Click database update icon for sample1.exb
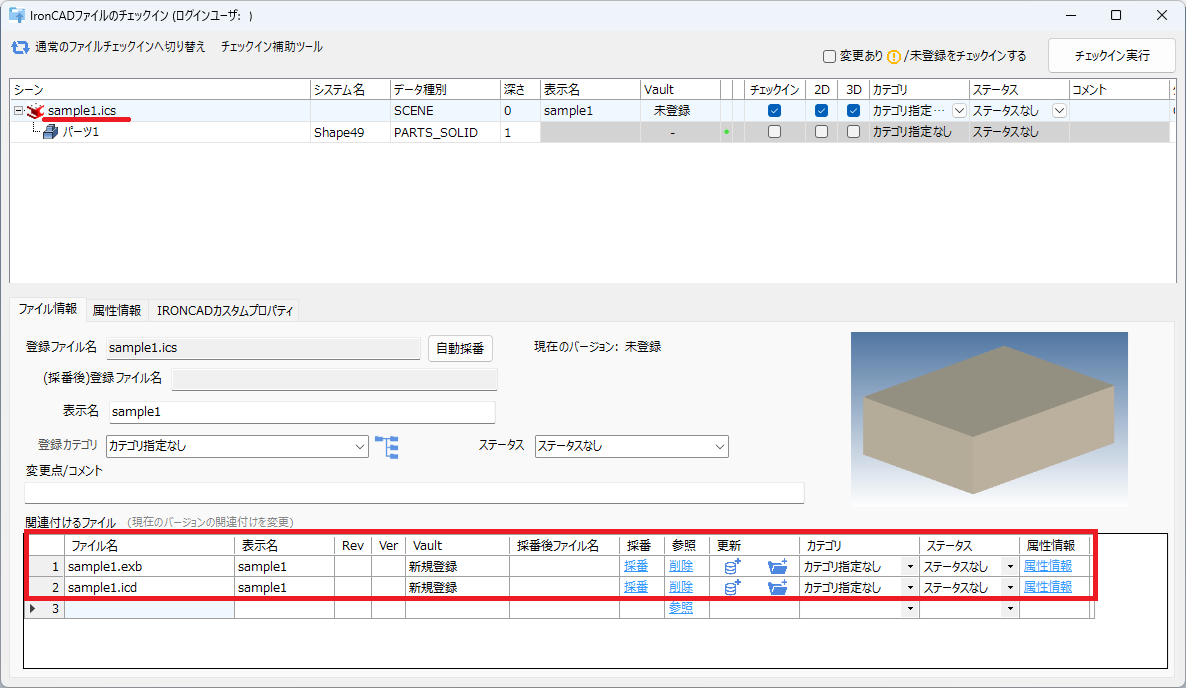 732,567
